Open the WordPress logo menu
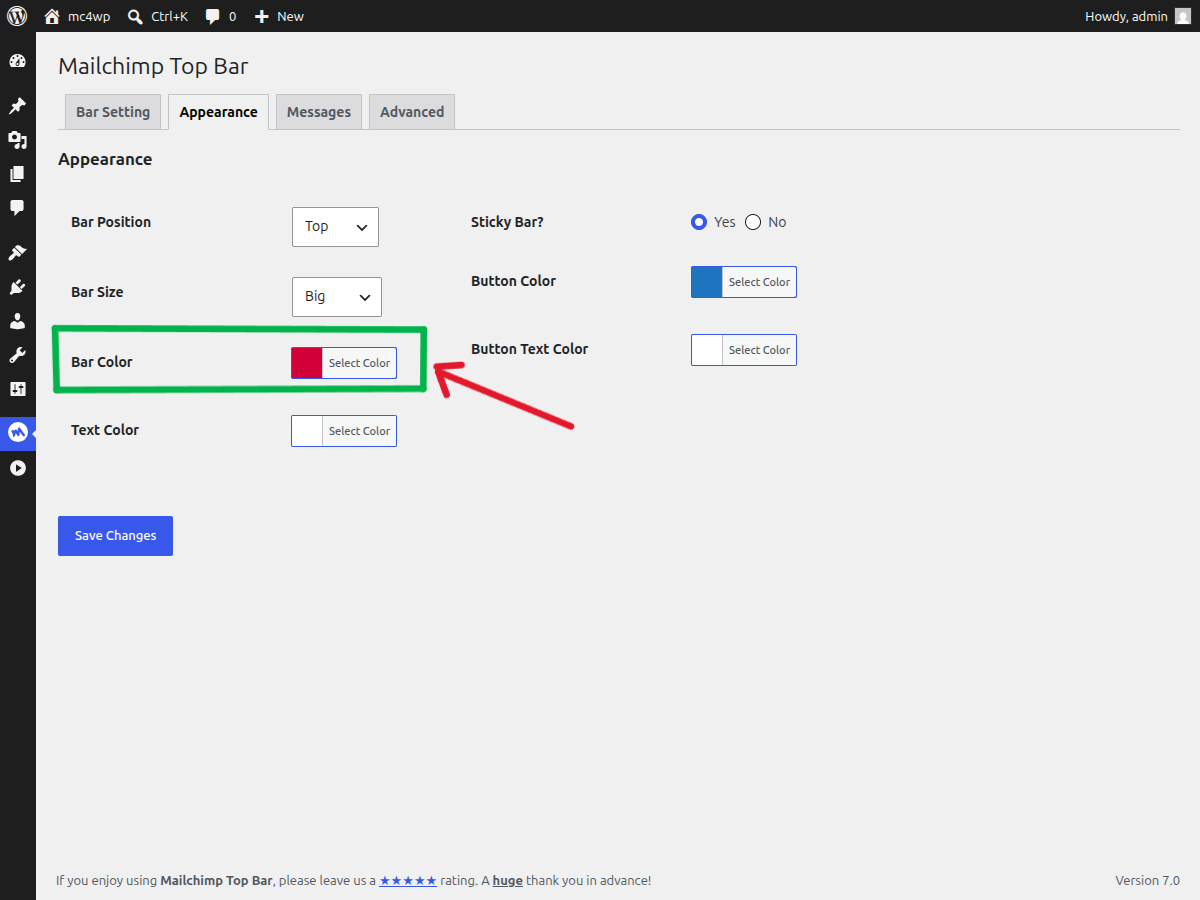 point(17,16)
